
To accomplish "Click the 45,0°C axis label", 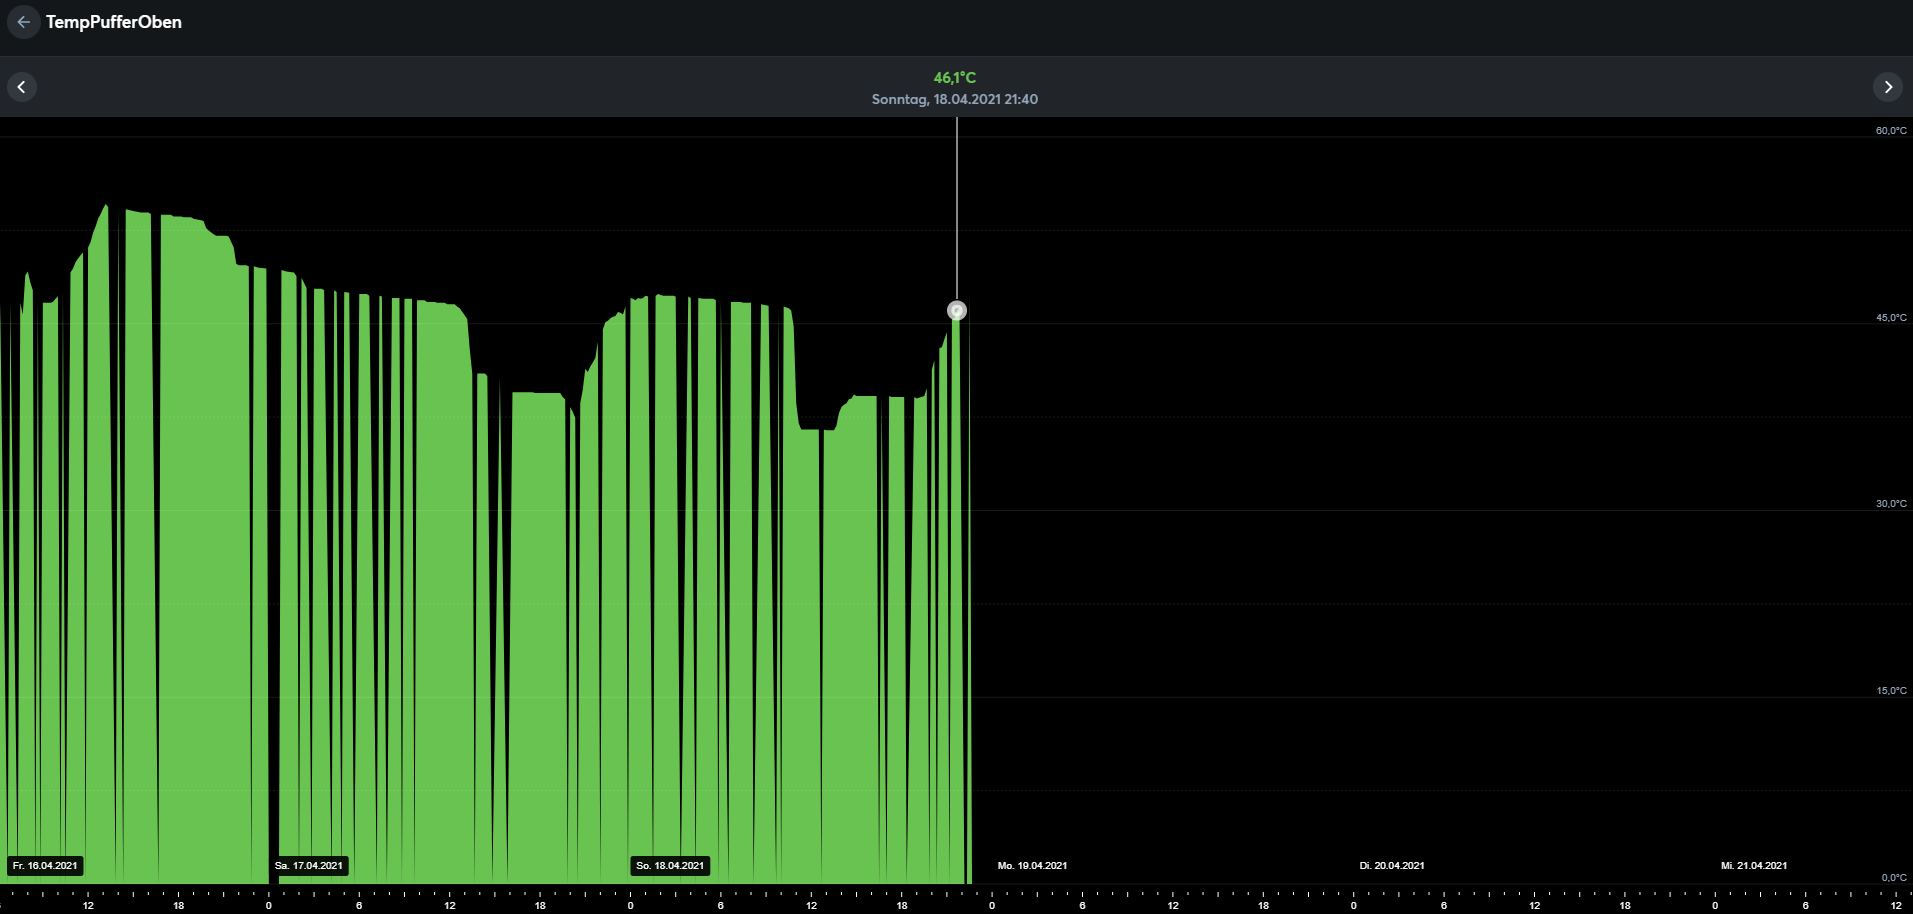I will 1890,318.
